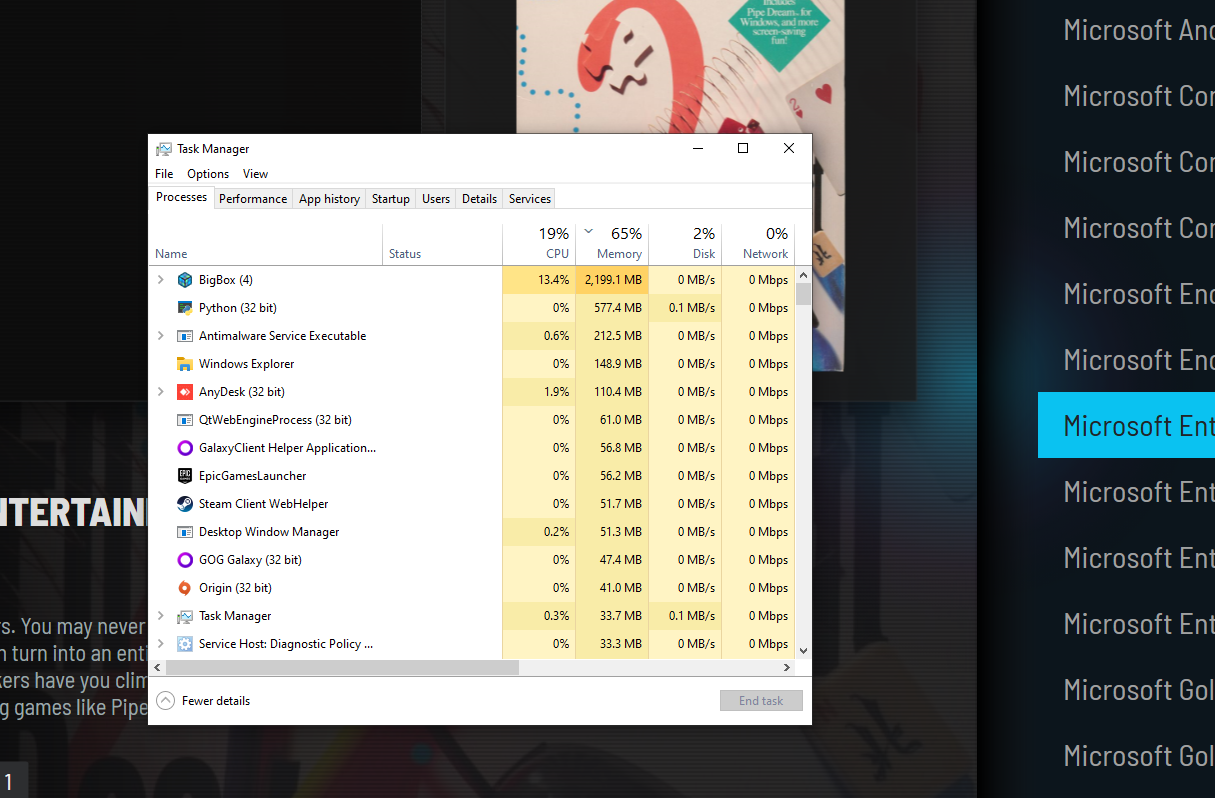Select the GOG Galaxy (32 bit) process name
Screen dimensions: 1215x798
tap(250, 560)
